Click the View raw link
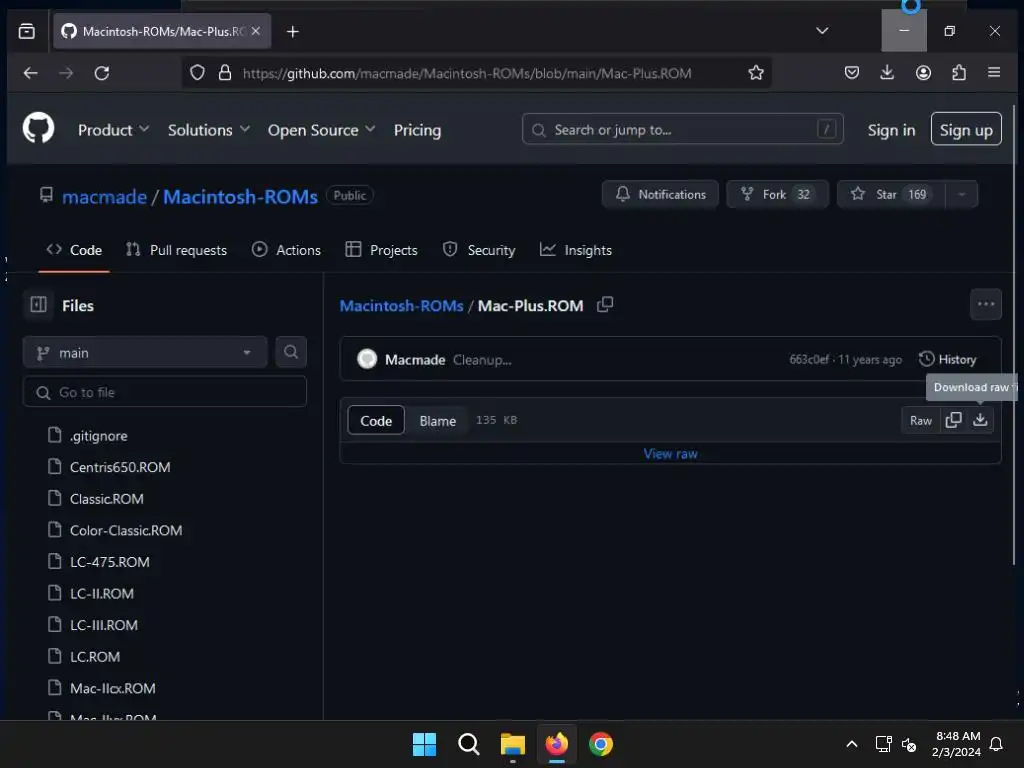Viewport: 1024px width, 768px height. coord(670,453)
